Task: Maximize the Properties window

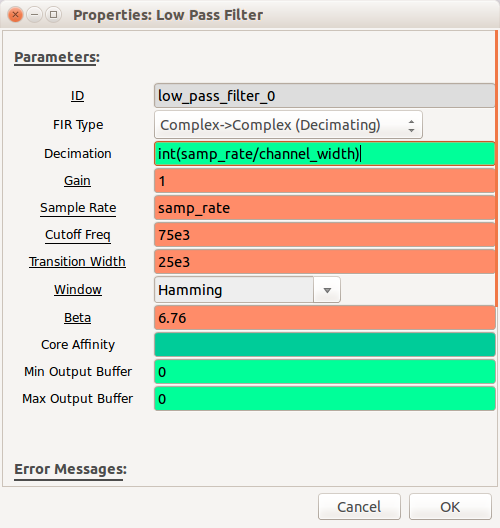Action: tap(53, 15)
